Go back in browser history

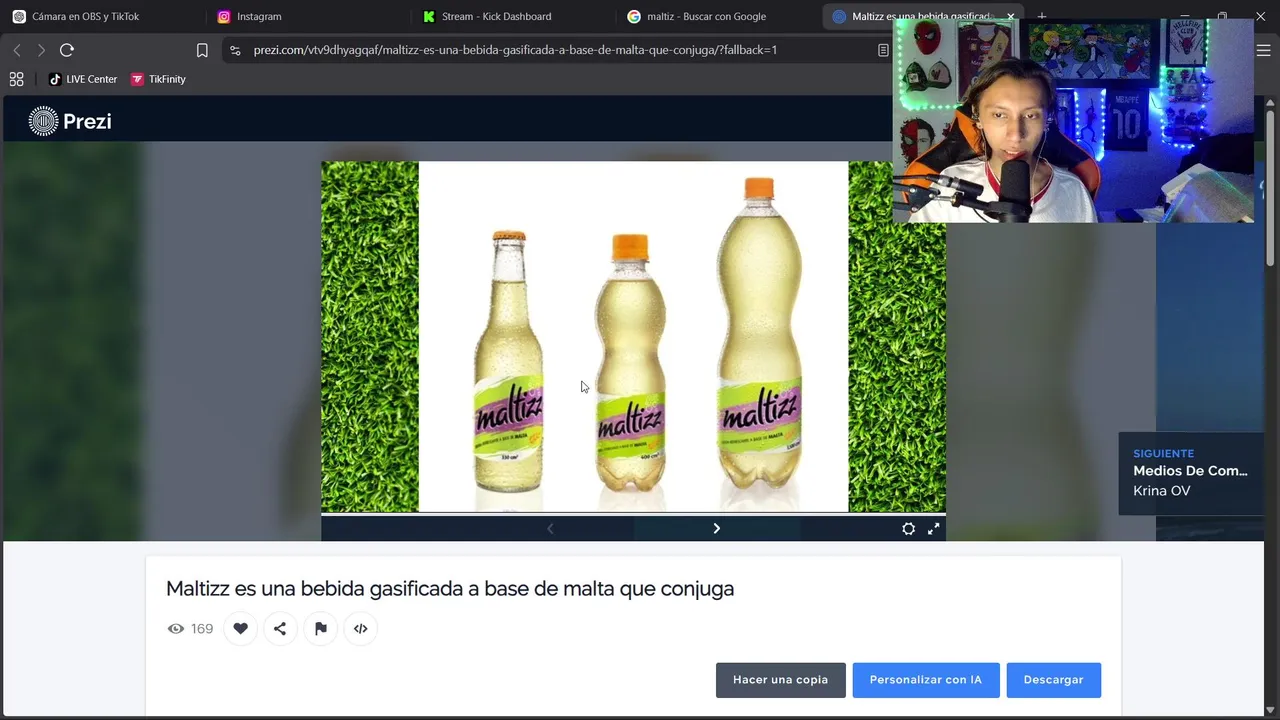coord(16,50)
